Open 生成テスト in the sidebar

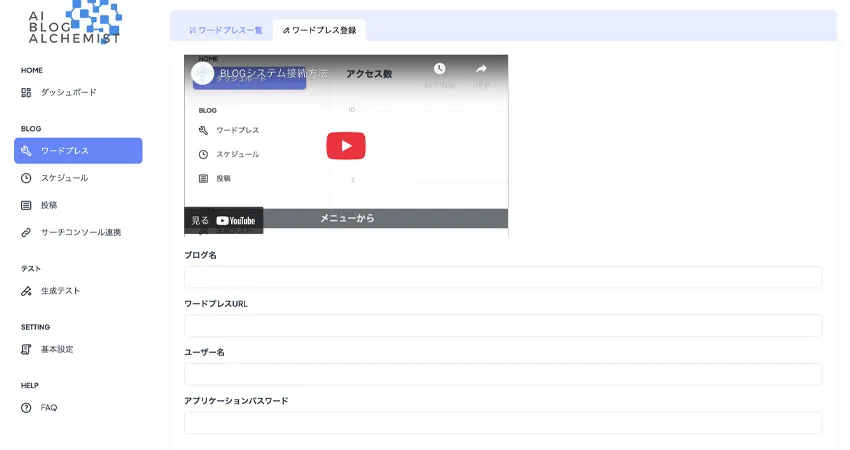pos(60,291)
